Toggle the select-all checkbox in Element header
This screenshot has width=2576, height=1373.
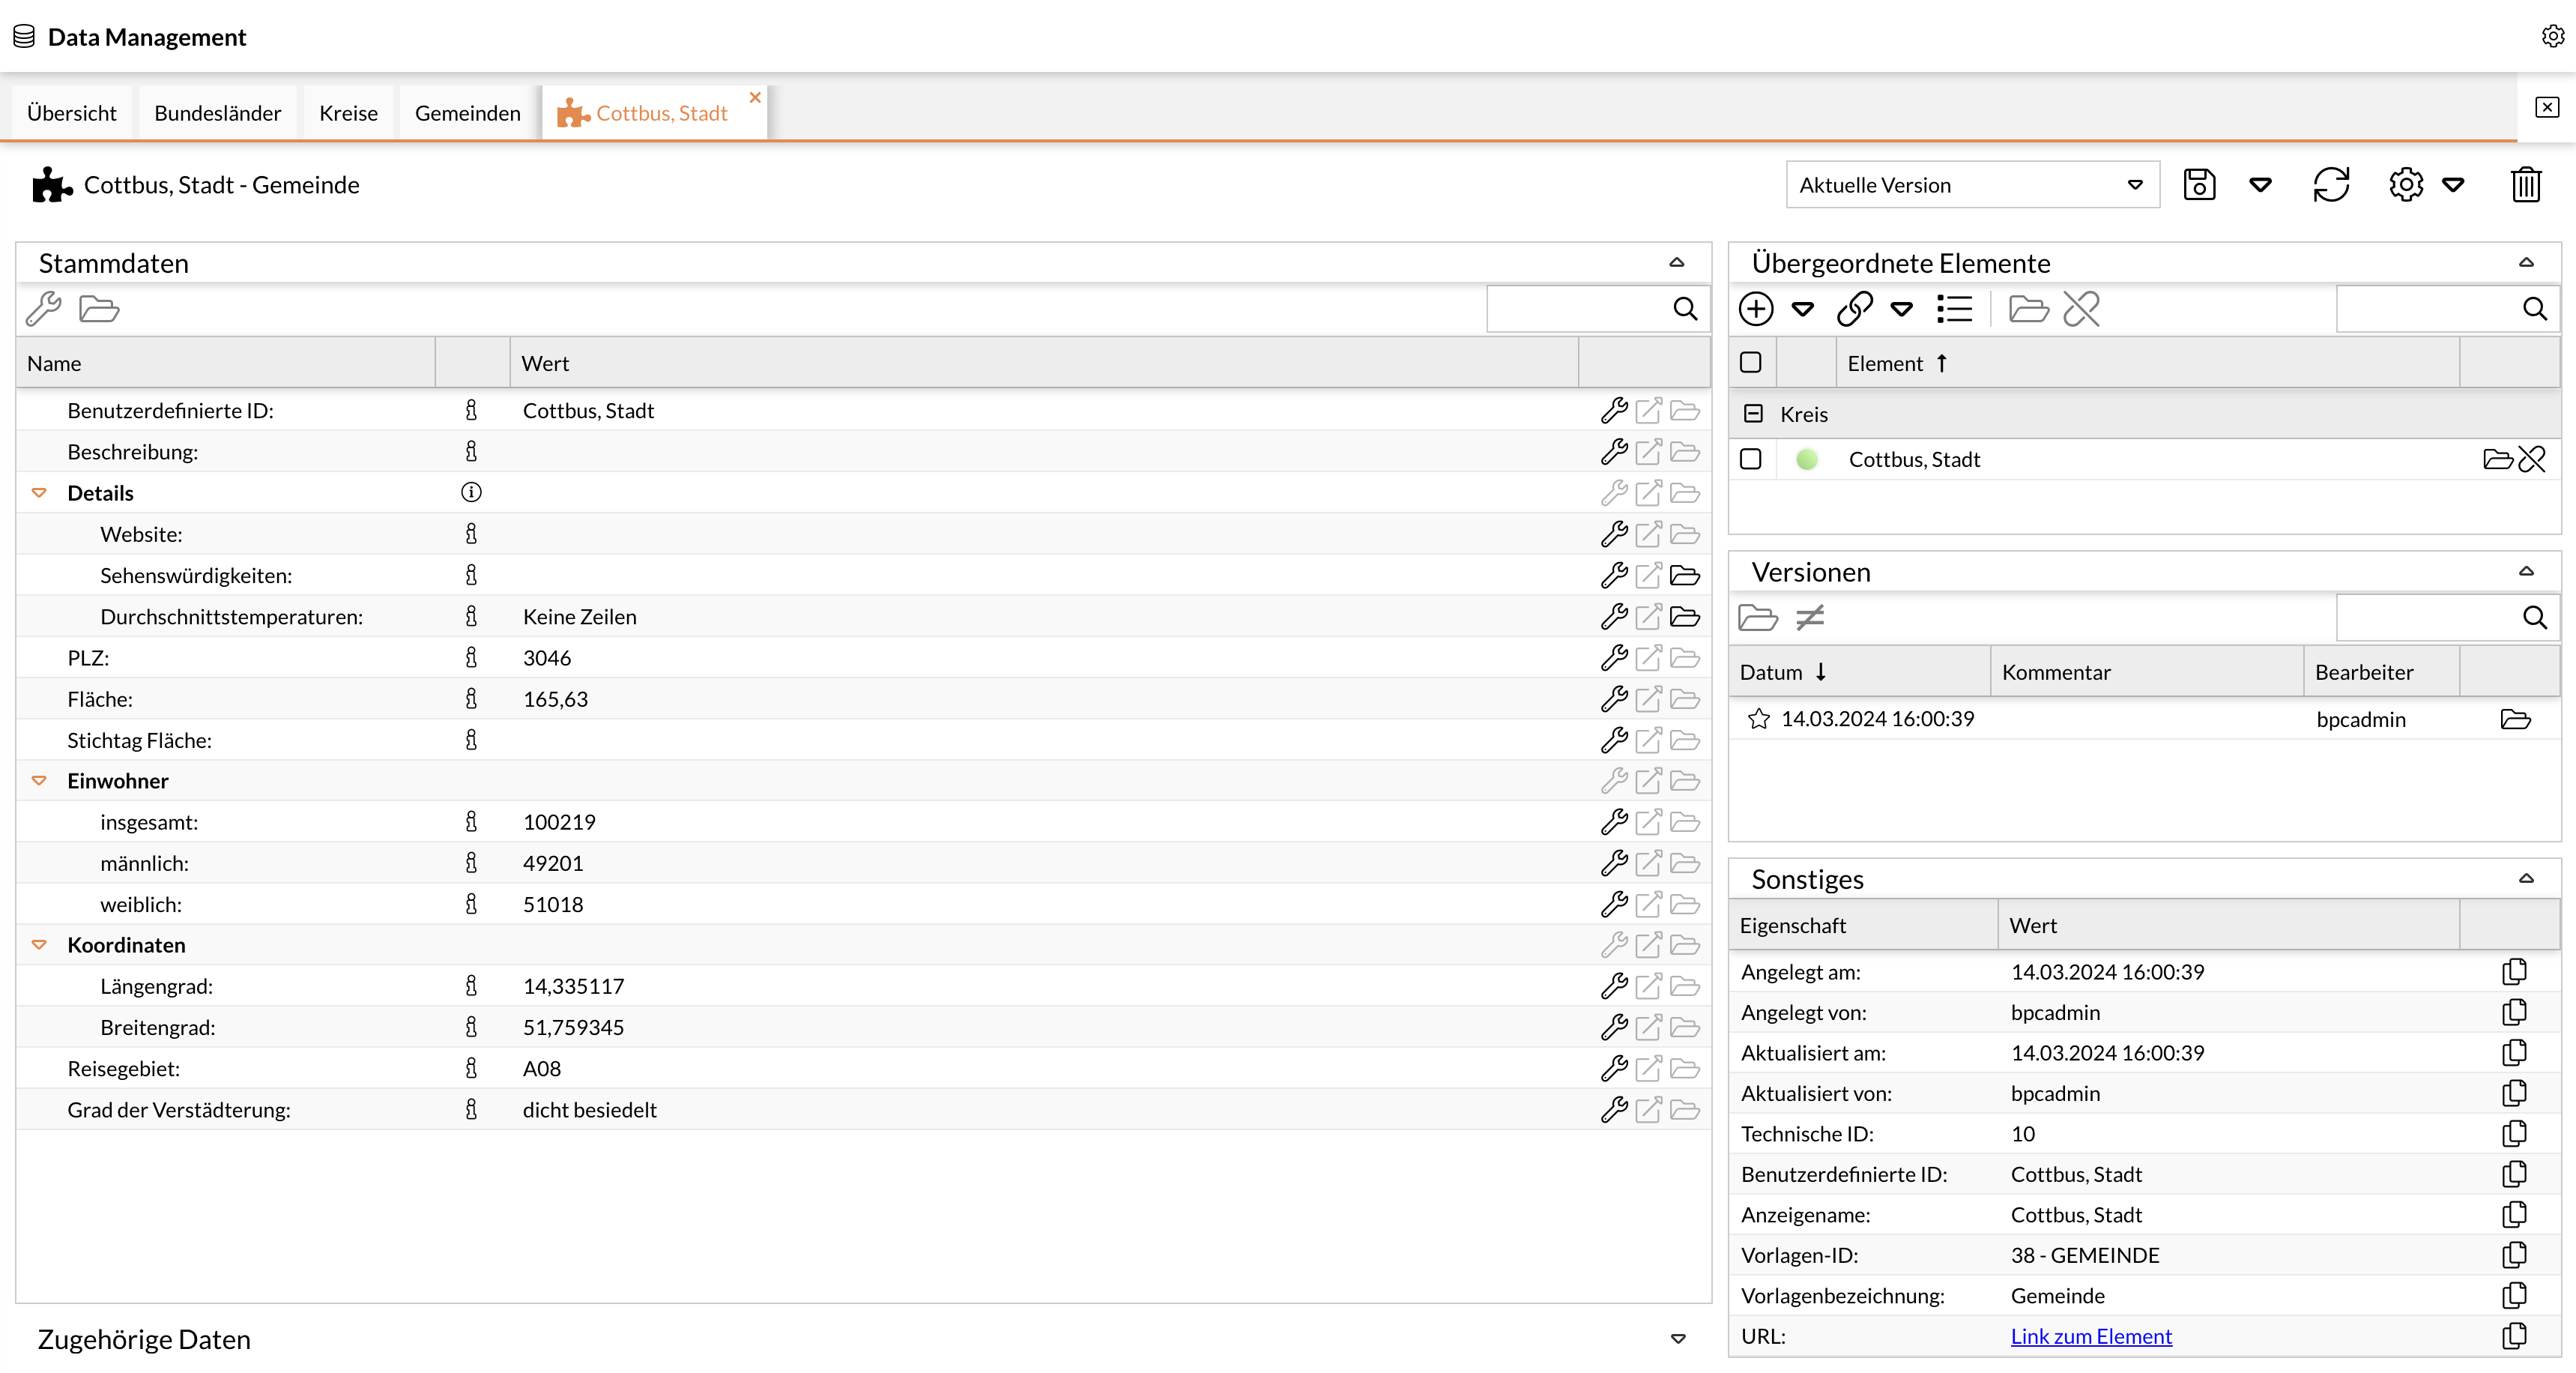(x=1750, y=363)
